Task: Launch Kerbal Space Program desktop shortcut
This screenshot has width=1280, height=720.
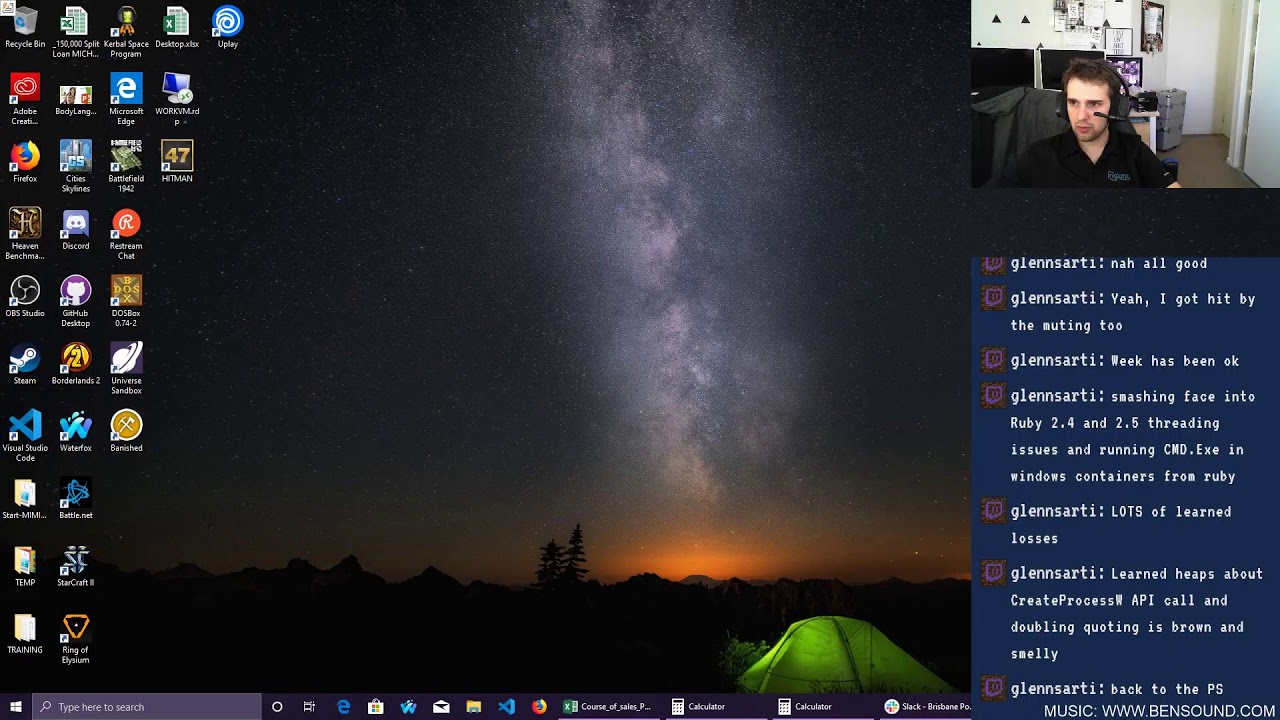Action: pyautogui.click(x=126, y=32)
